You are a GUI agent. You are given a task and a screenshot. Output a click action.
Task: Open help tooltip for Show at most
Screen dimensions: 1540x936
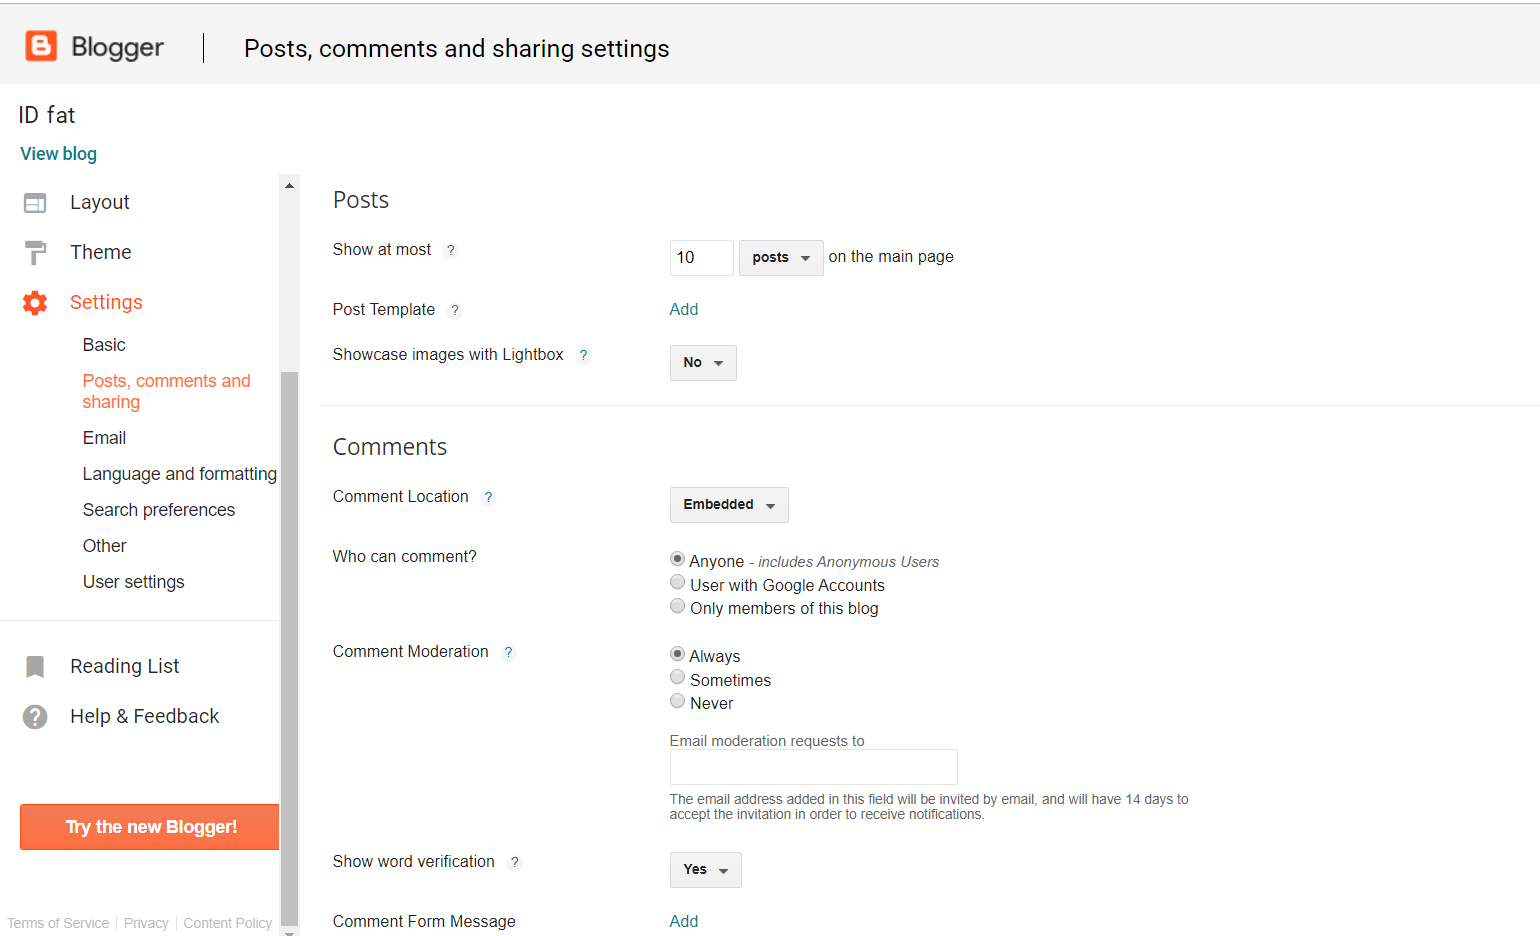point(451,250)
